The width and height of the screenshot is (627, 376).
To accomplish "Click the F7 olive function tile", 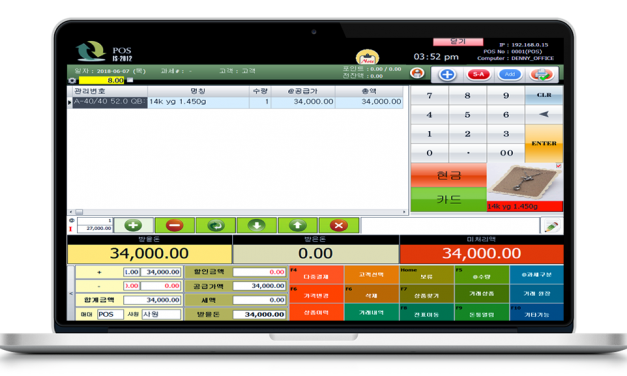I will point(427,294).
